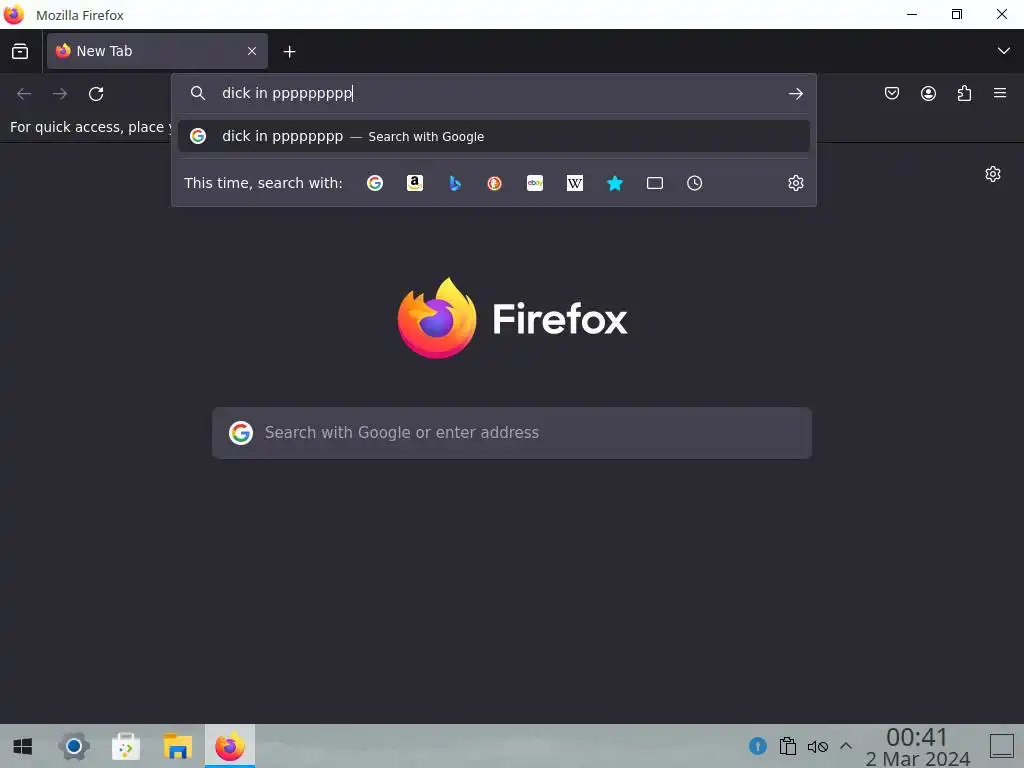Search this time with eBay
1024x768 pixels.
(x=535, y=184)
